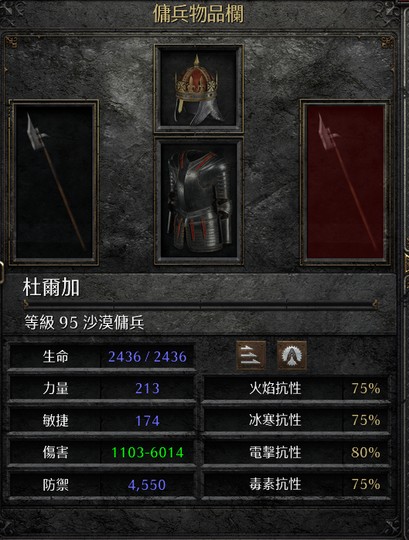Click the experience bar under mercenary name
The width and height of the screenshot is (409, 540).
200,304
